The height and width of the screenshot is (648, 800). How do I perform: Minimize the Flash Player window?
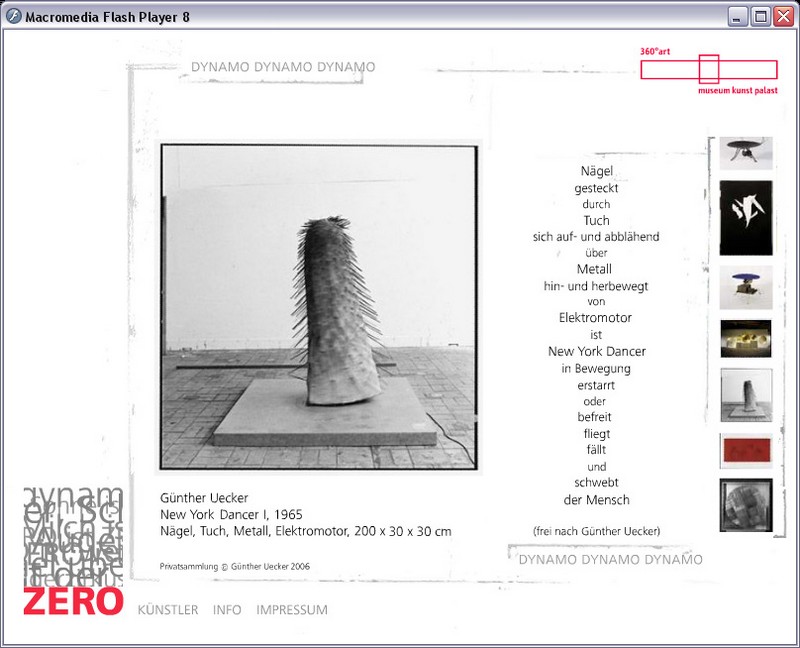[x=738, y=16]
